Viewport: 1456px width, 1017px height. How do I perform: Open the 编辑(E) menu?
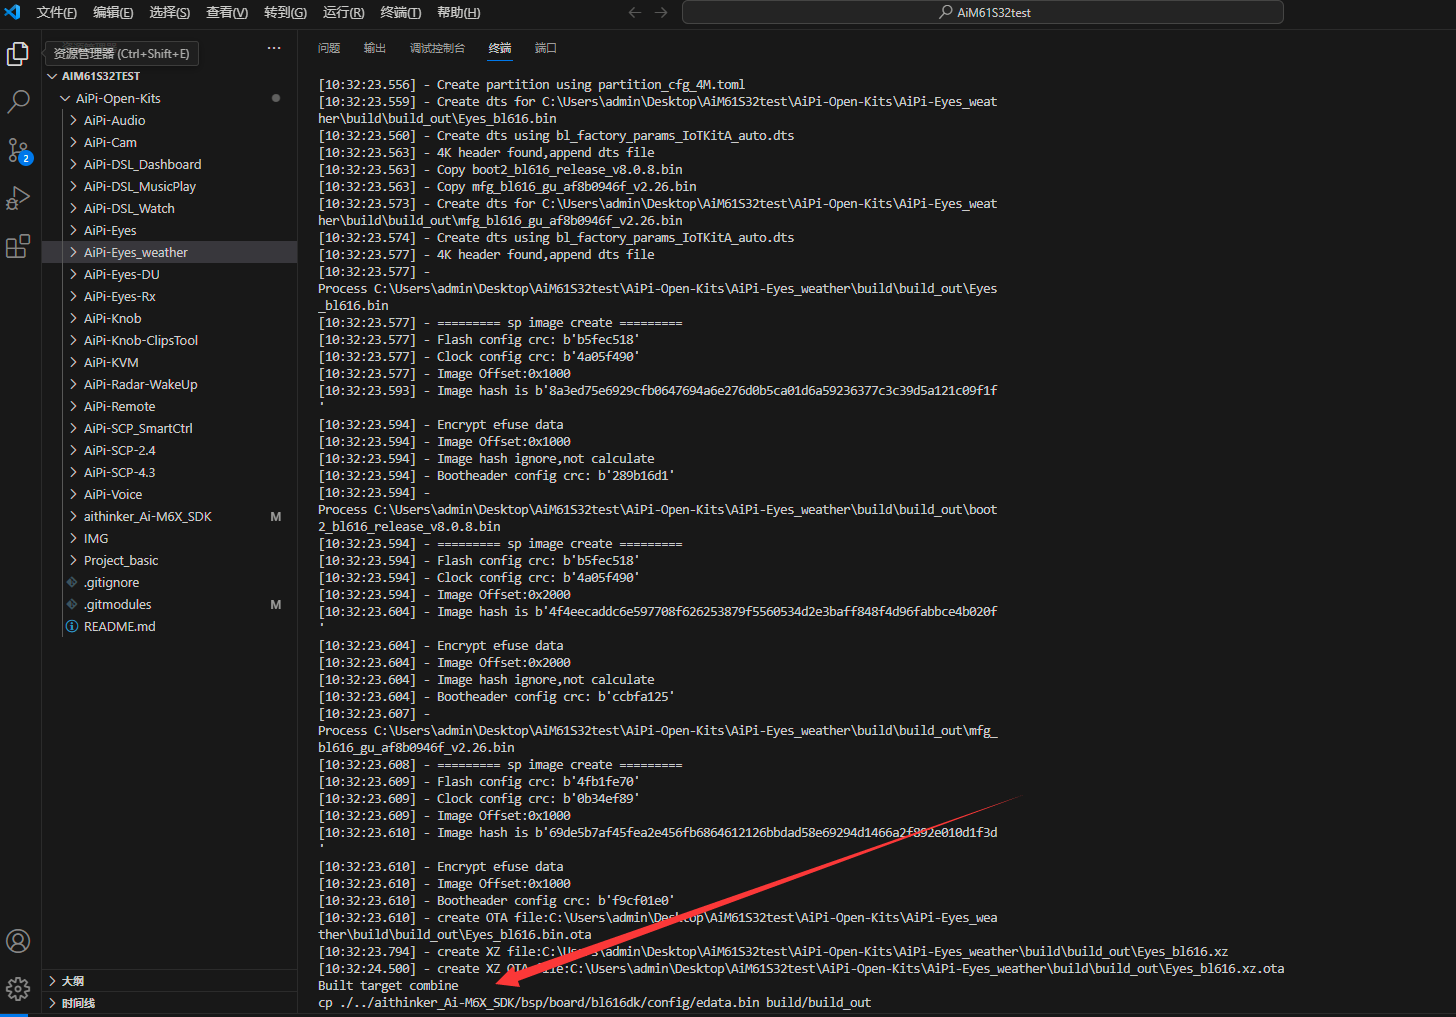[113, 12]
